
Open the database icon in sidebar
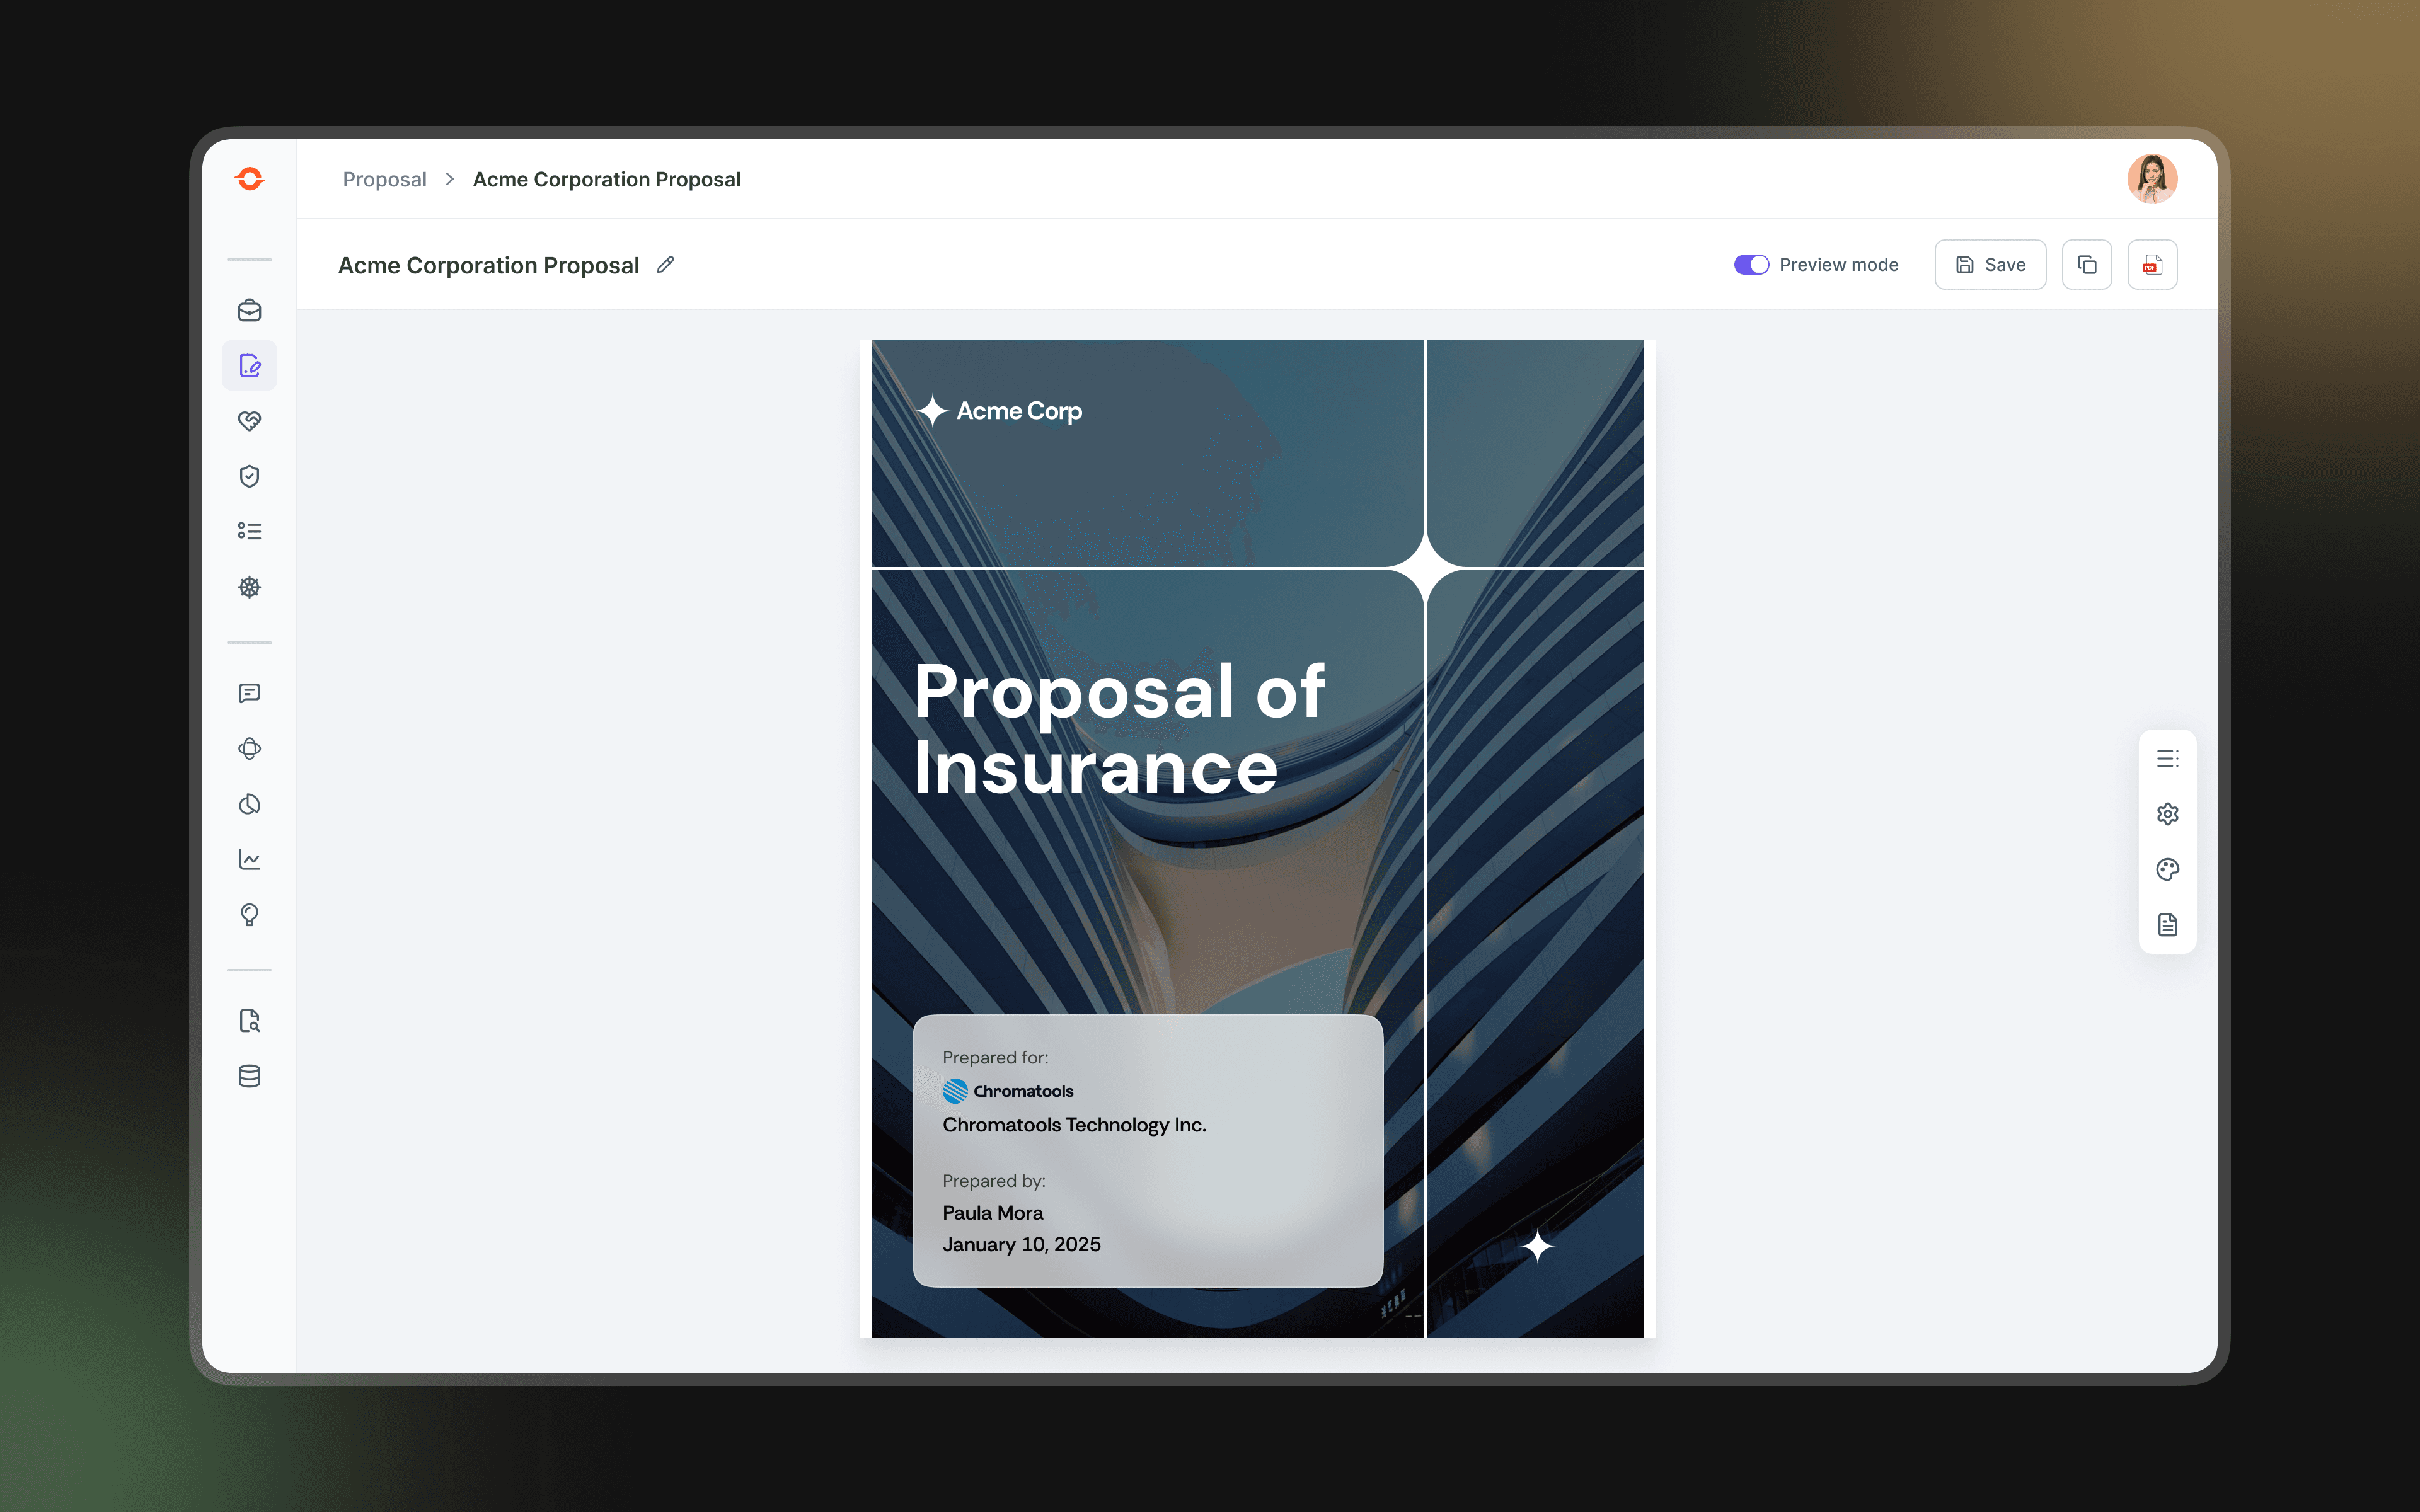tap(249, 1076)
